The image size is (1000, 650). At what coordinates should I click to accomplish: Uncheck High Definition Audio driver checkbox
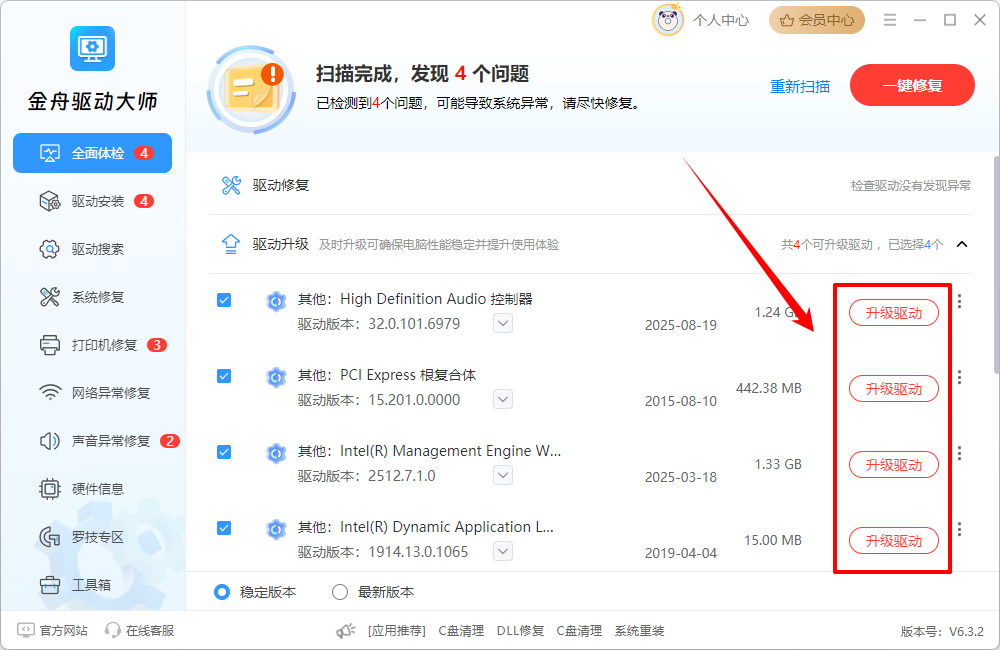point(224,300)
